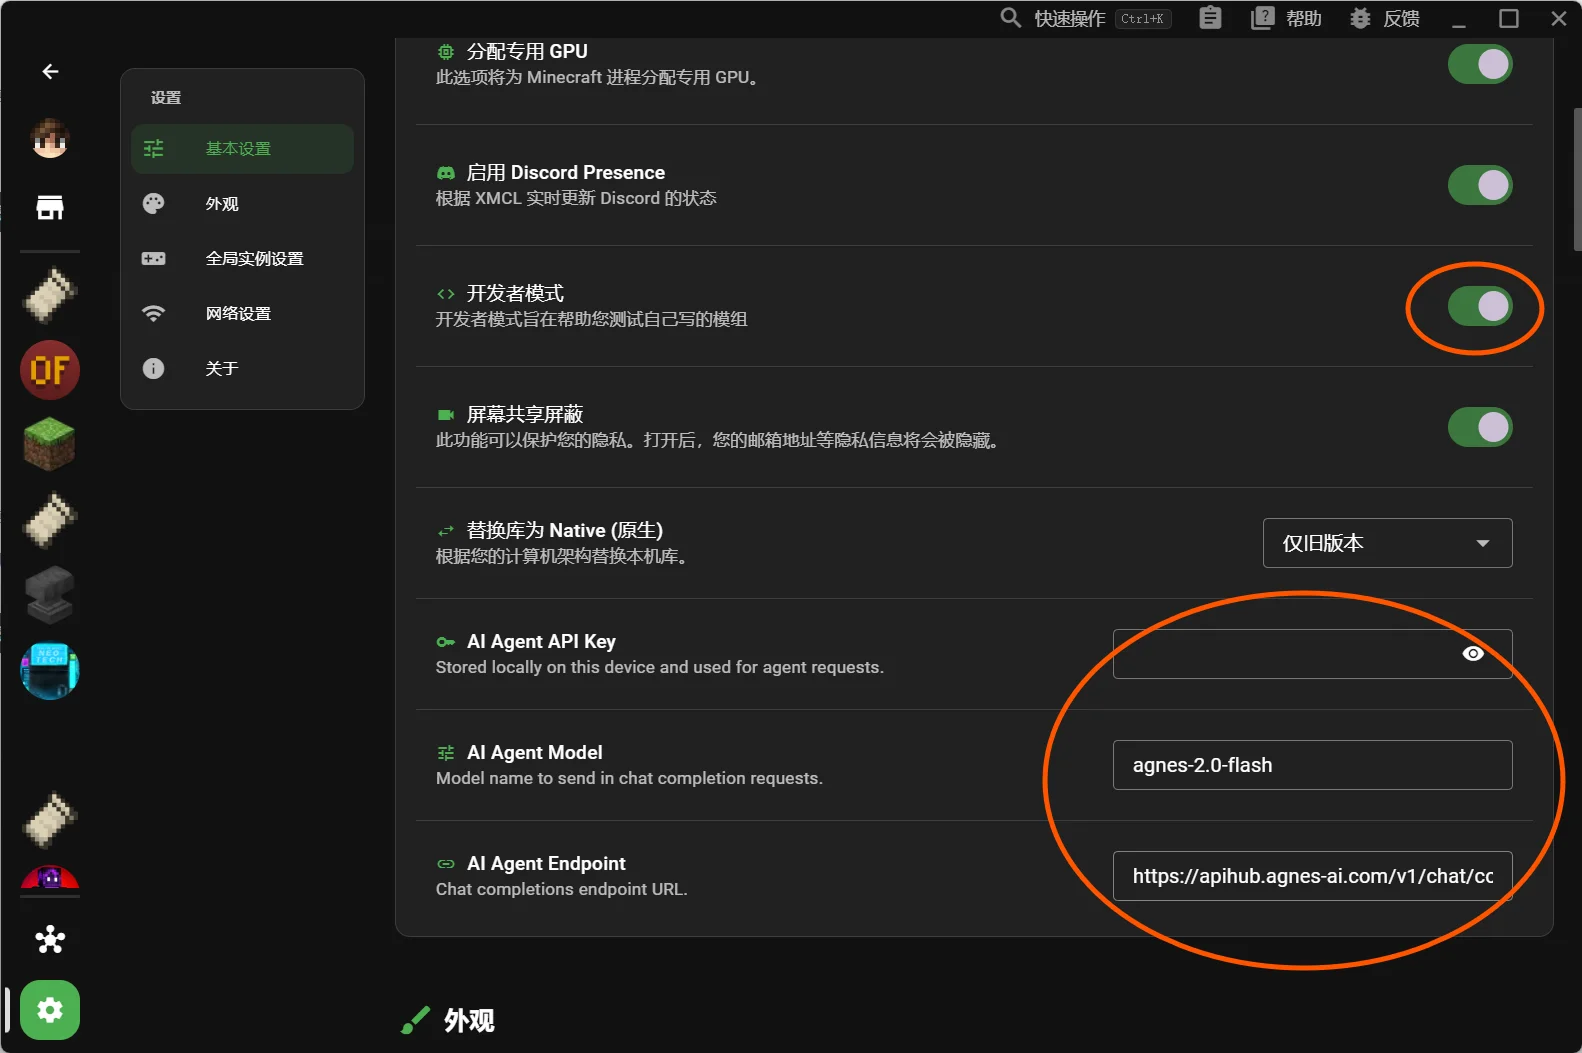Click the swap arrows icon beside 替换库为 Native
The width and height of the screenshot is (1582, 1053).
tap(446, 531)
